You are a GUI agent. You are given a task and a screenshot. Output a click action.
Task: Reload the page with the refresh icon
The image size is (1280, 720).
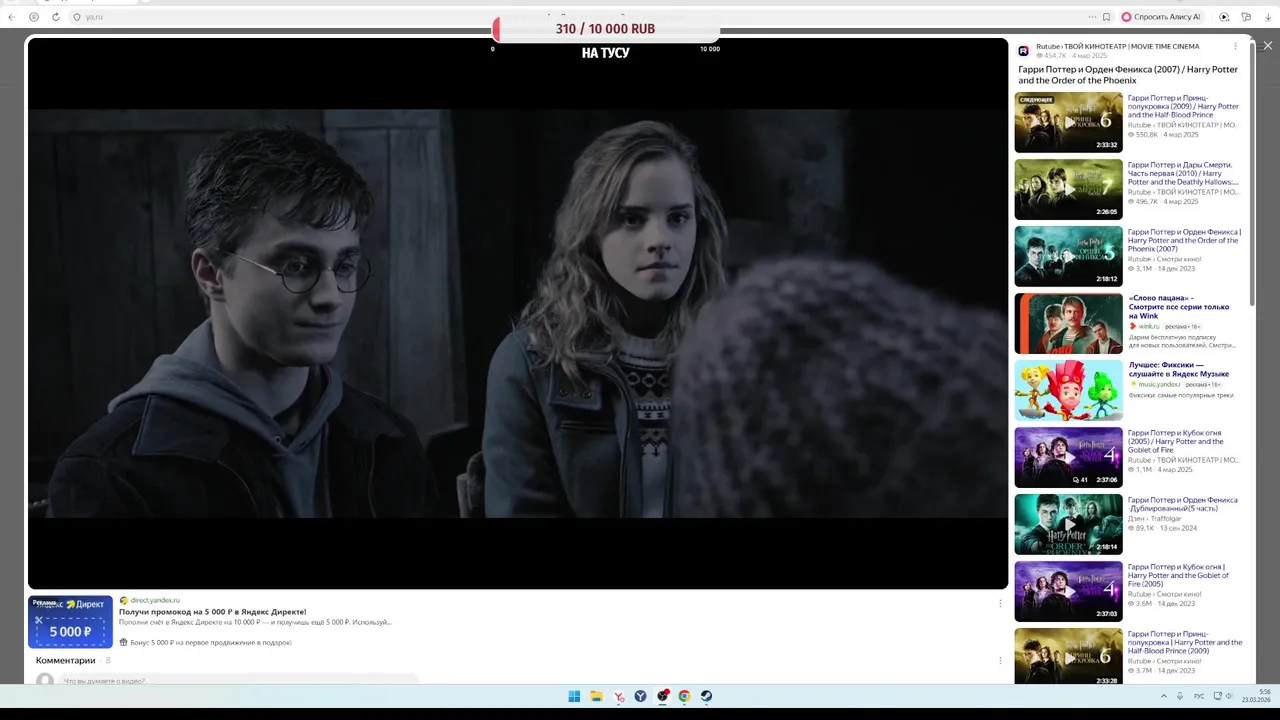pyautogui.click(x=55, y=17)
